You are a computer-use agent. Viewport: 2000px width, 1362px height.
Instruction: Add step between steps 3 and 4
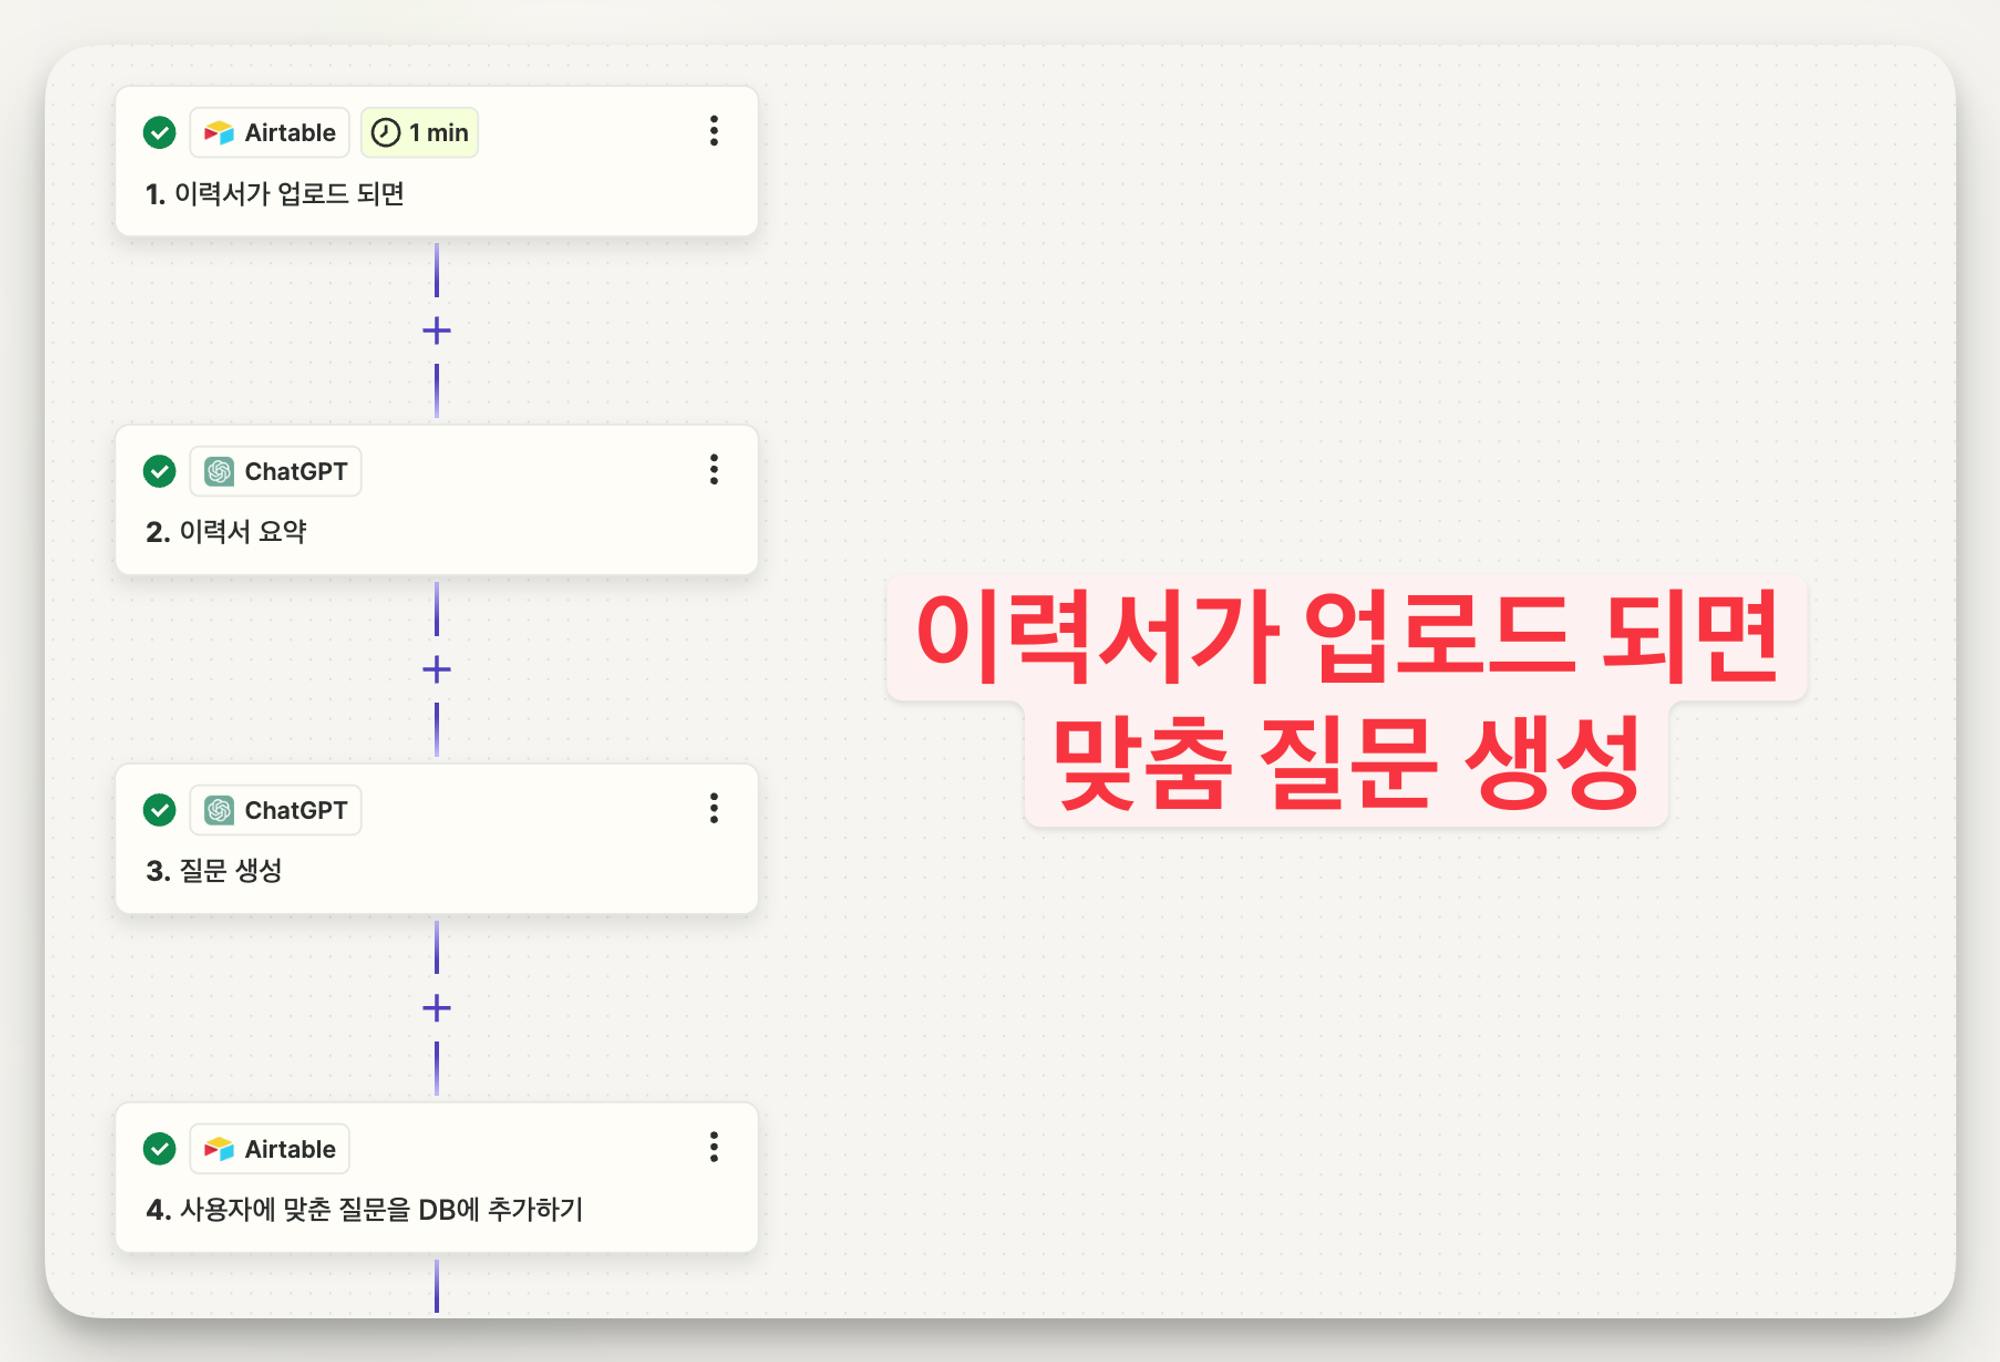pos(437,1008)
